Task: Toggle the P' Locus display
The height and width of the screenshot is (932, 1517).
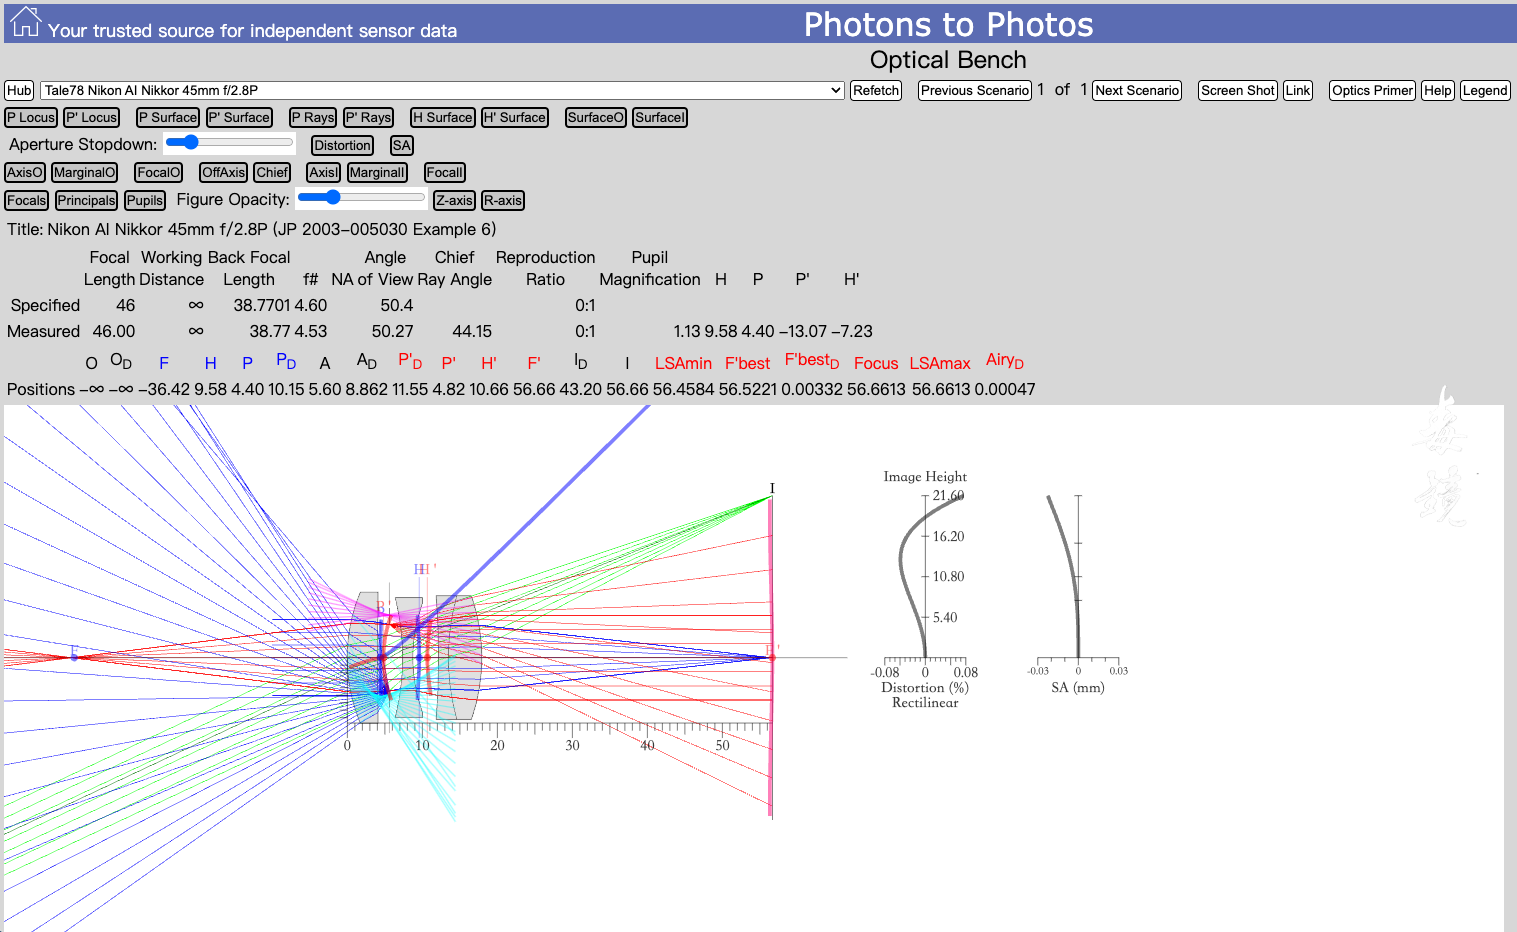Action: [x=92, y=117]
